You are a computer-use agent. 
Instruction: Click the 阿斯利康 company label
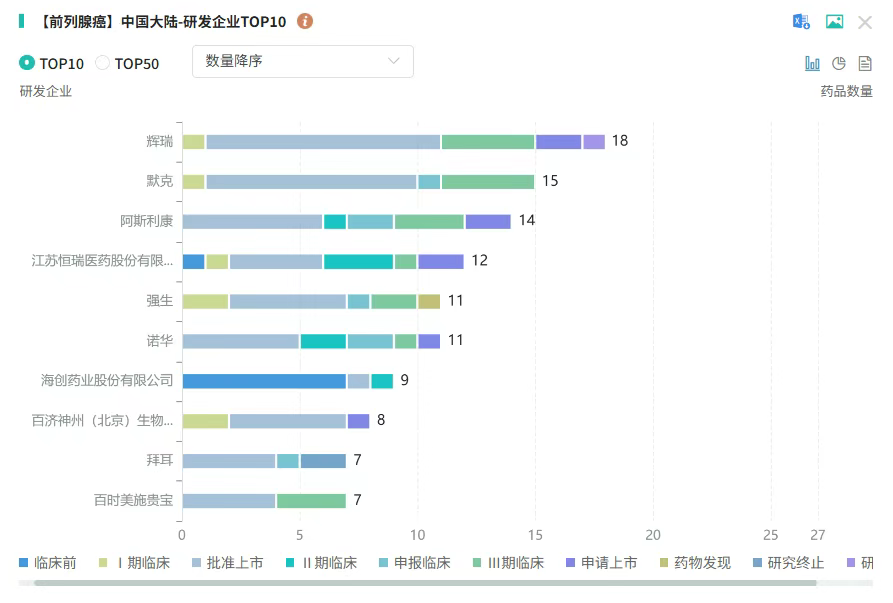146,221
